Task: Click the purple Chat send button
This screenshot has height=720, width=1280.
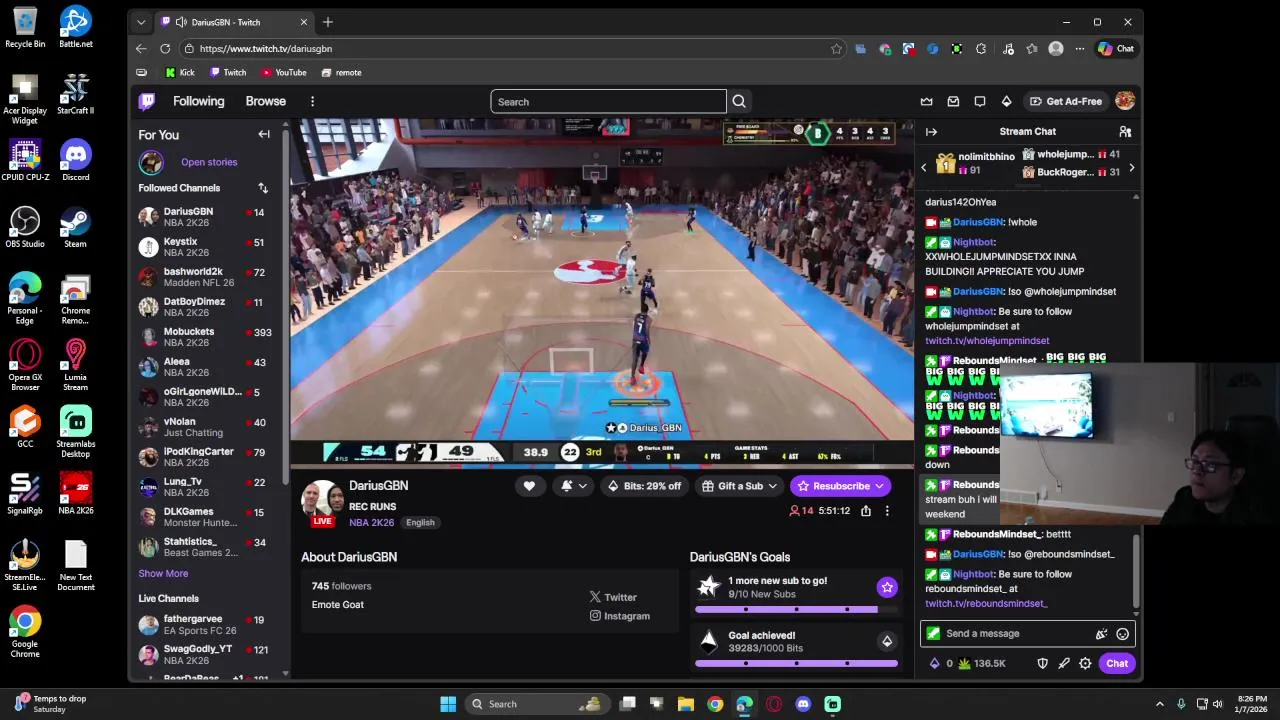Action: click(x=1116, y=663)
